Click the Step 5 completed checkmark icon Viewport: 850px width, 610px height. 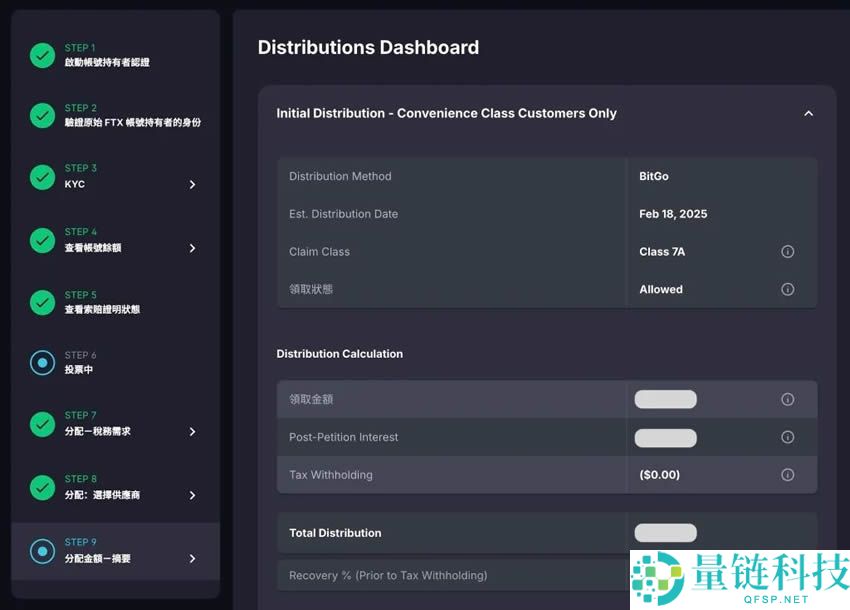[42, 302]
